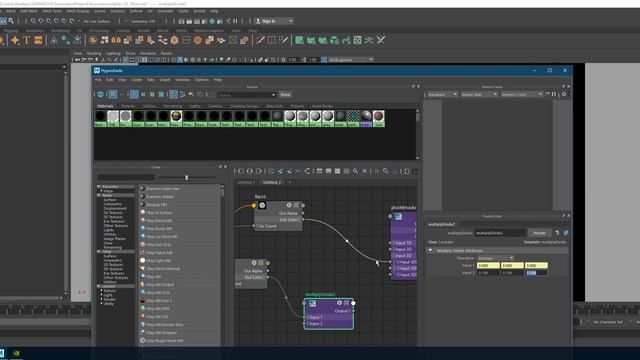
Task: Click the second Input 1 value field
Action: tap(512, 266)
